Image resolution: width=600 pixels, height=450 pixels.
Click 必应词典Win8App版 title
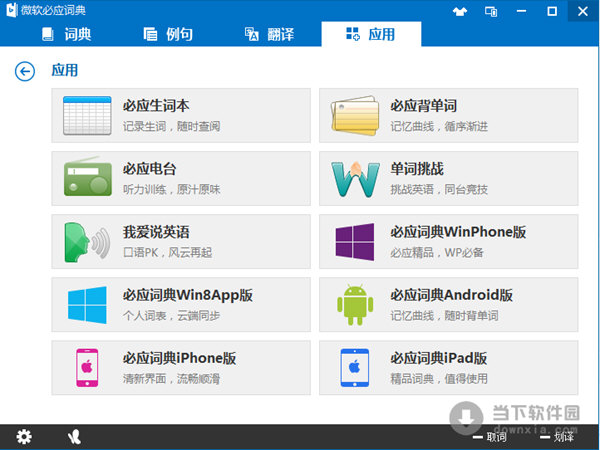tap(188, 295)
